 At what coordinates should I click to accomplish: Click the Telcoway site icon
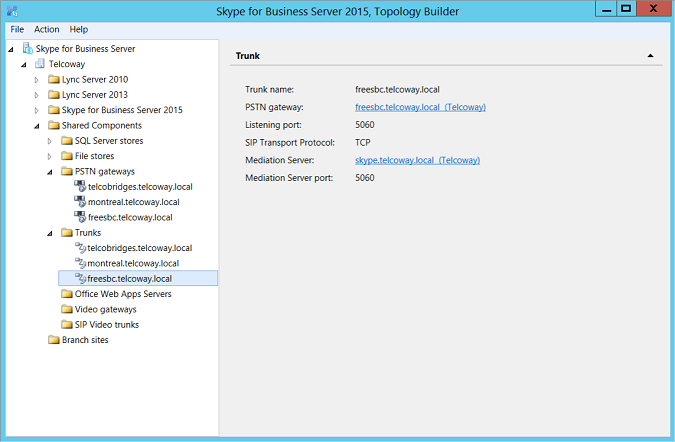click(x=41, y=64)
